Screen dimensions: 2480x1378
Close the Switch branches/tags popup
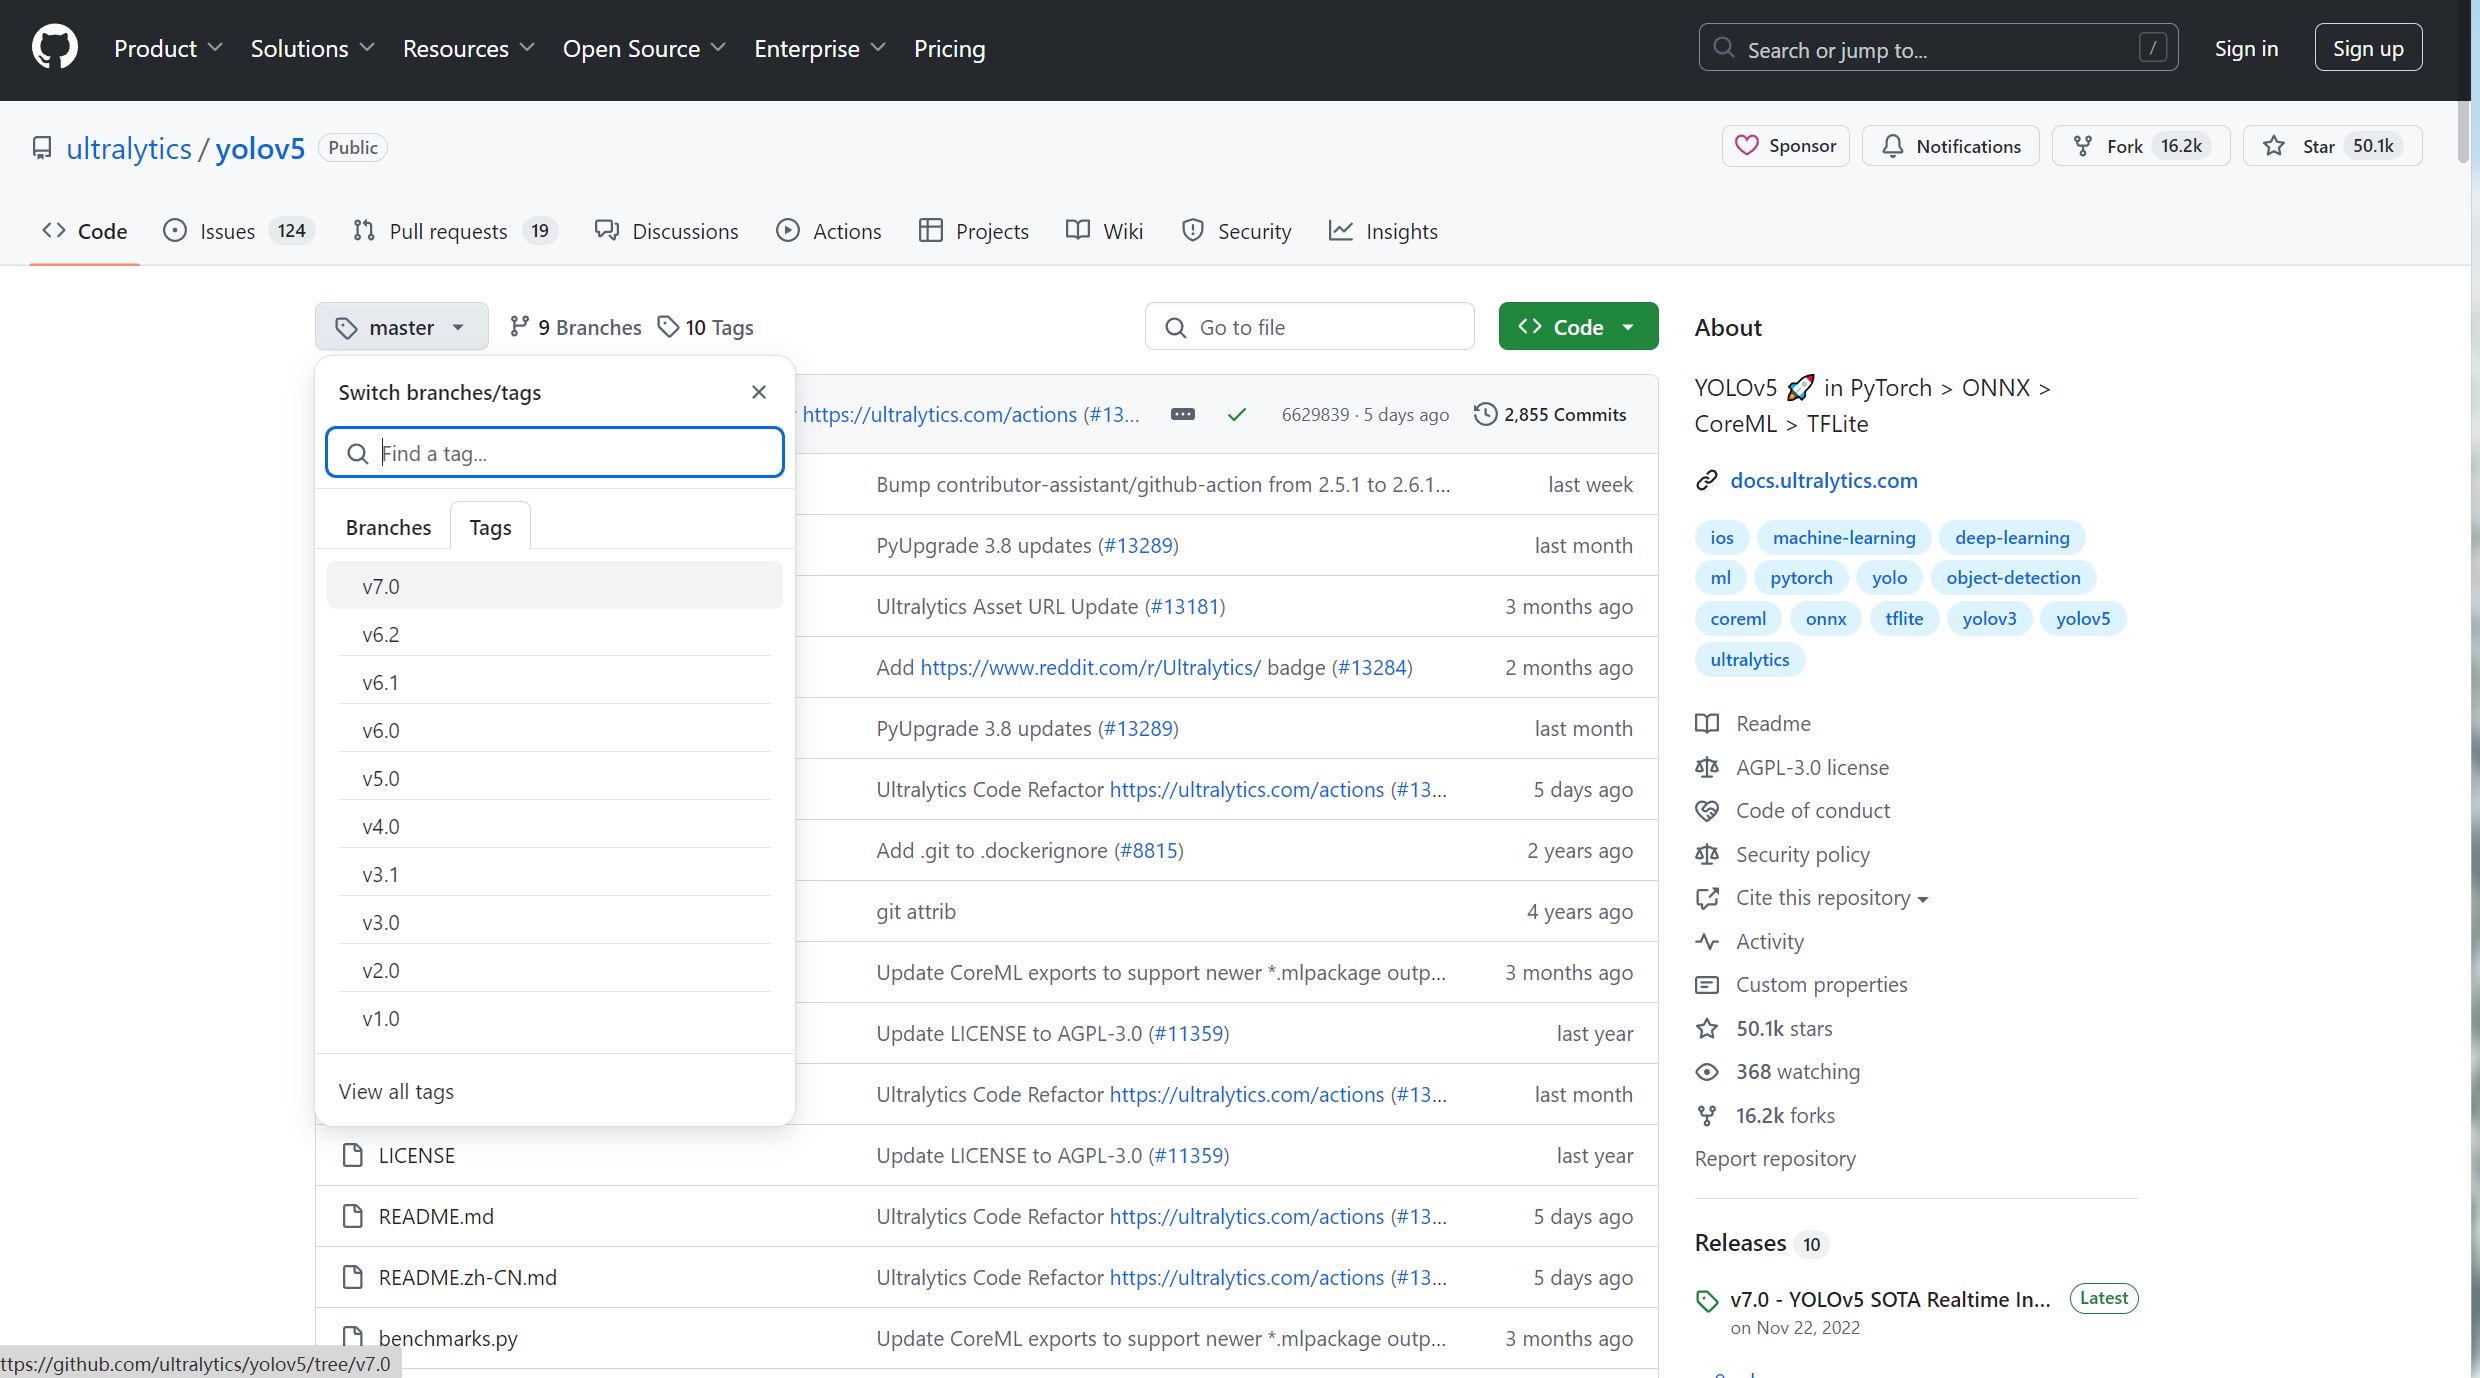click(759, 392)
